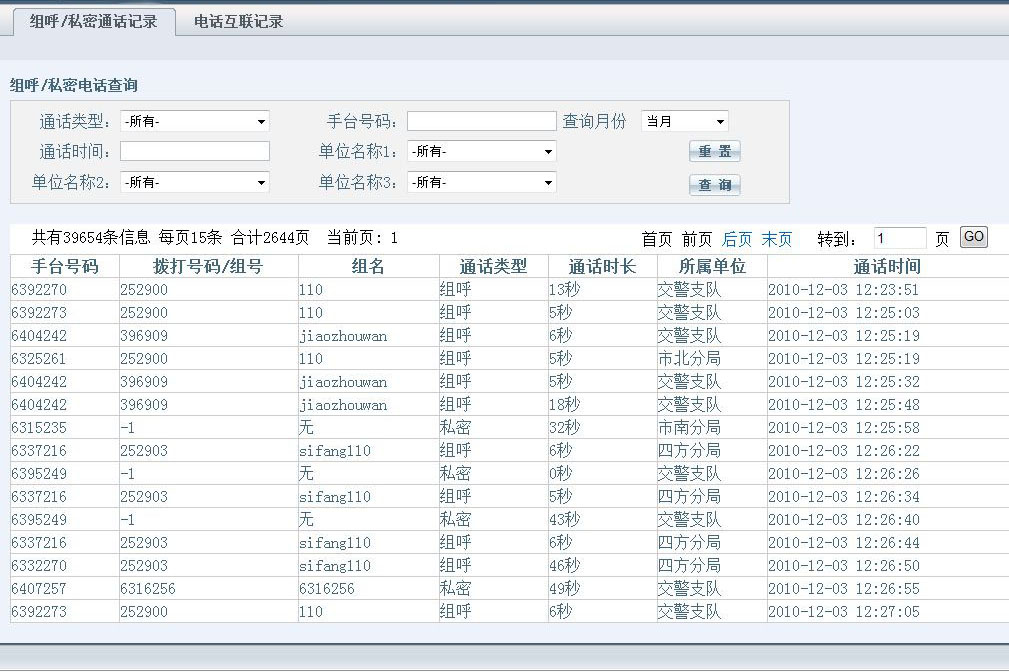Click the 手台号码 input field

(481, 121)
